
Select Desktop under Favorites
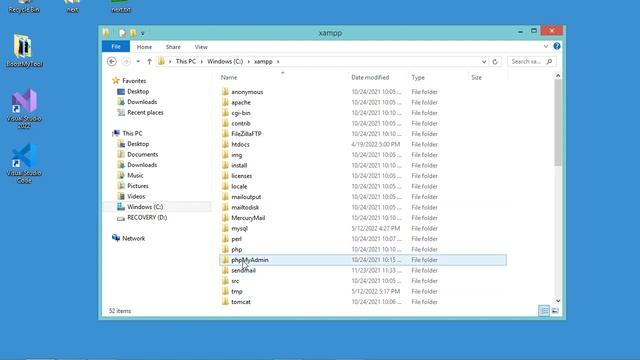(138, 91)
